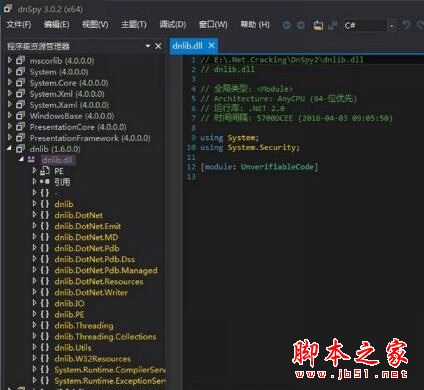Click the System.Core assembly icon

(x=21, y=83)
